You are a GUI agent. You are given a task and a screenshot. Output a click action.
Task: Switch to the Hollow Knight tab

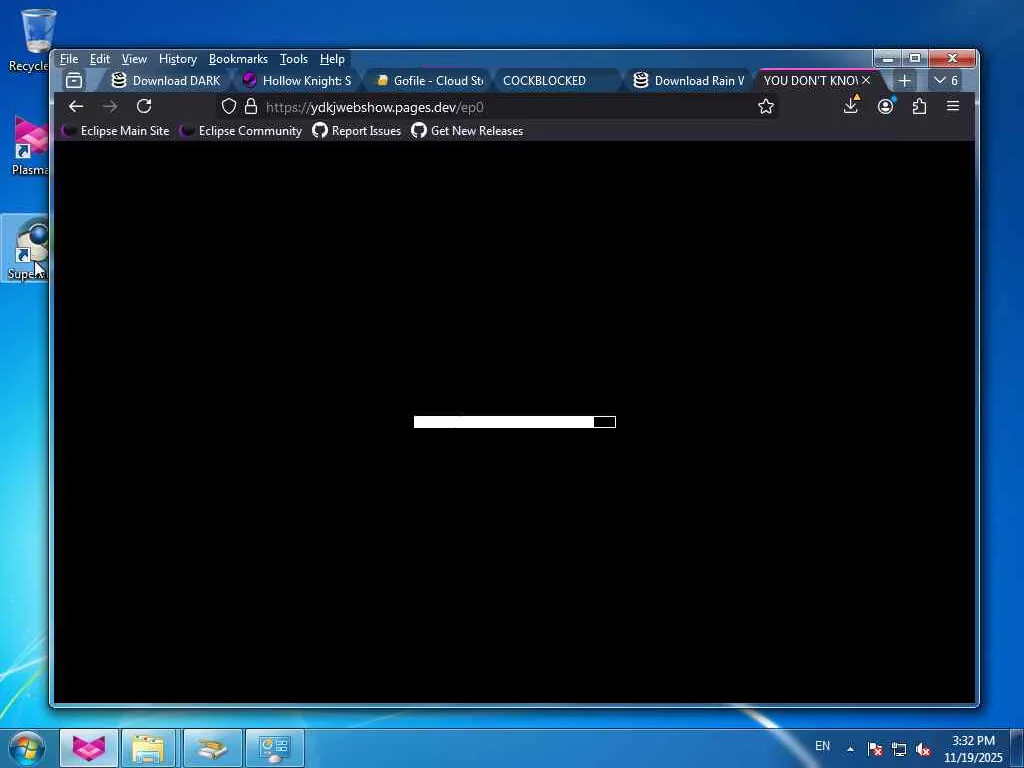[297, 80]
